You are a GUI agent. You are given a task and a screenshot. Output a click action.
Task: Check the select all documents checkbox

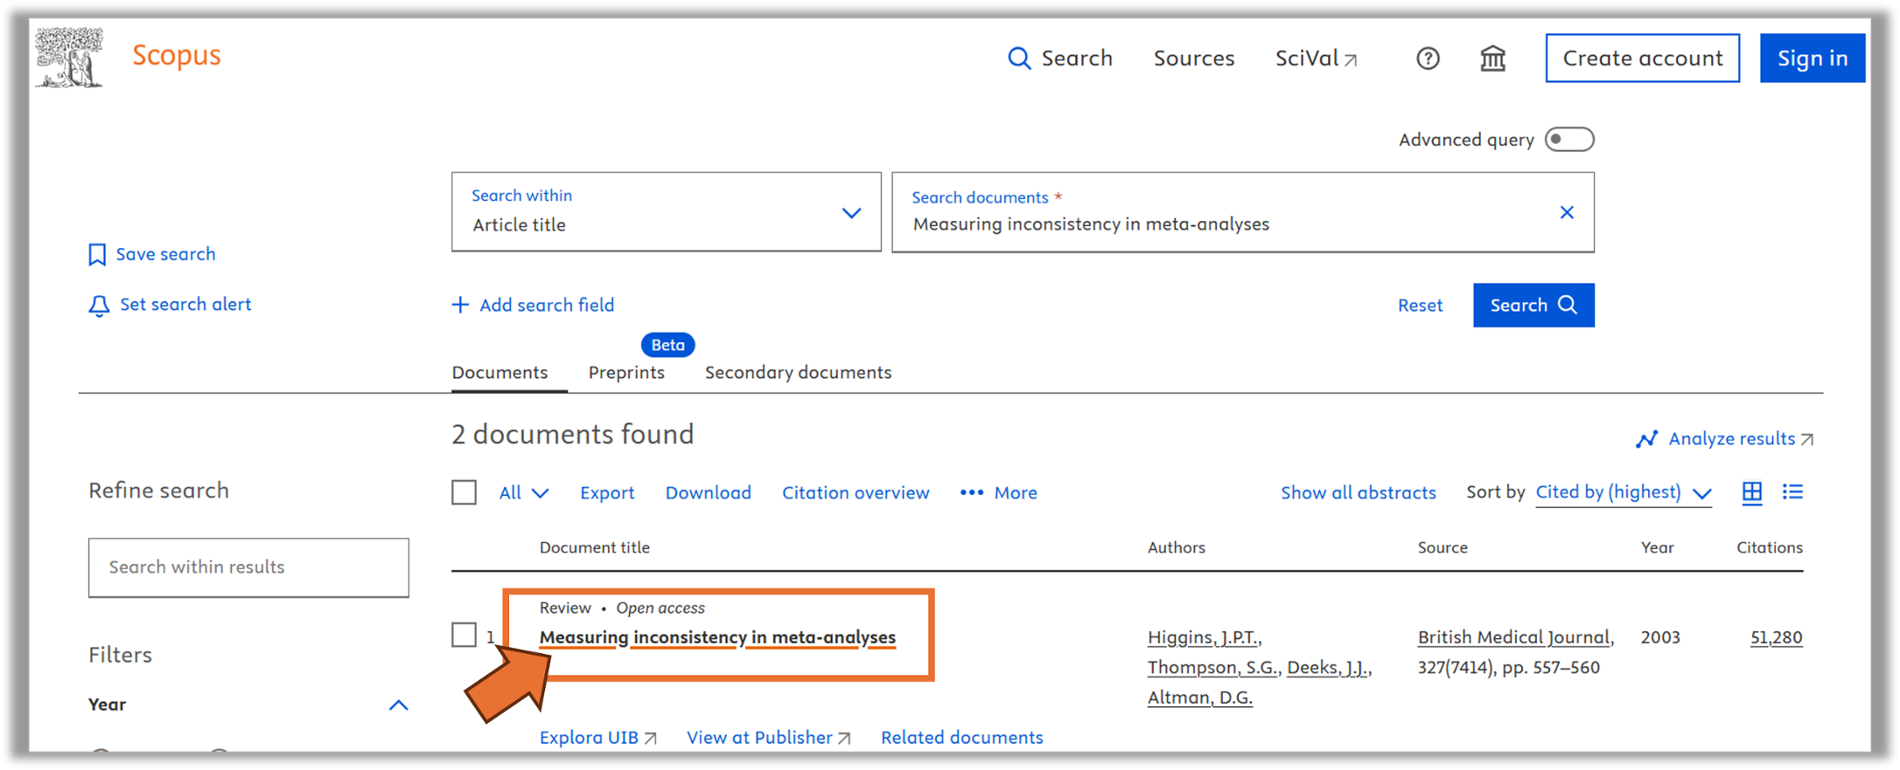[x=464, y=493]
